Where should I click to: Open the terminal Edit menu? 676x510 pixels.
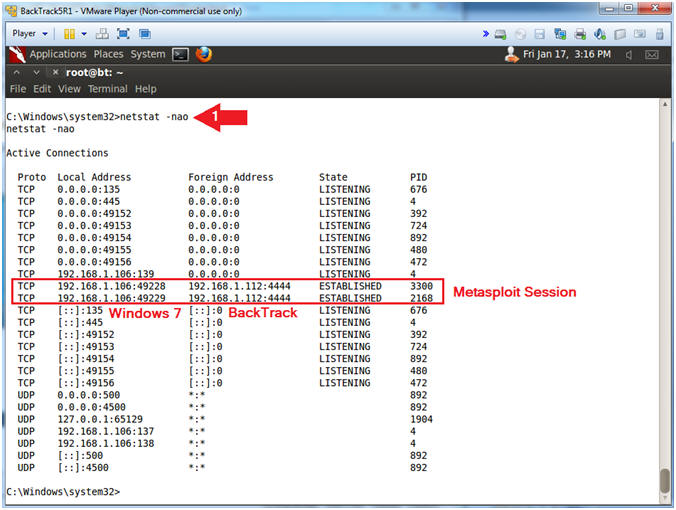(x=42, y=89)
